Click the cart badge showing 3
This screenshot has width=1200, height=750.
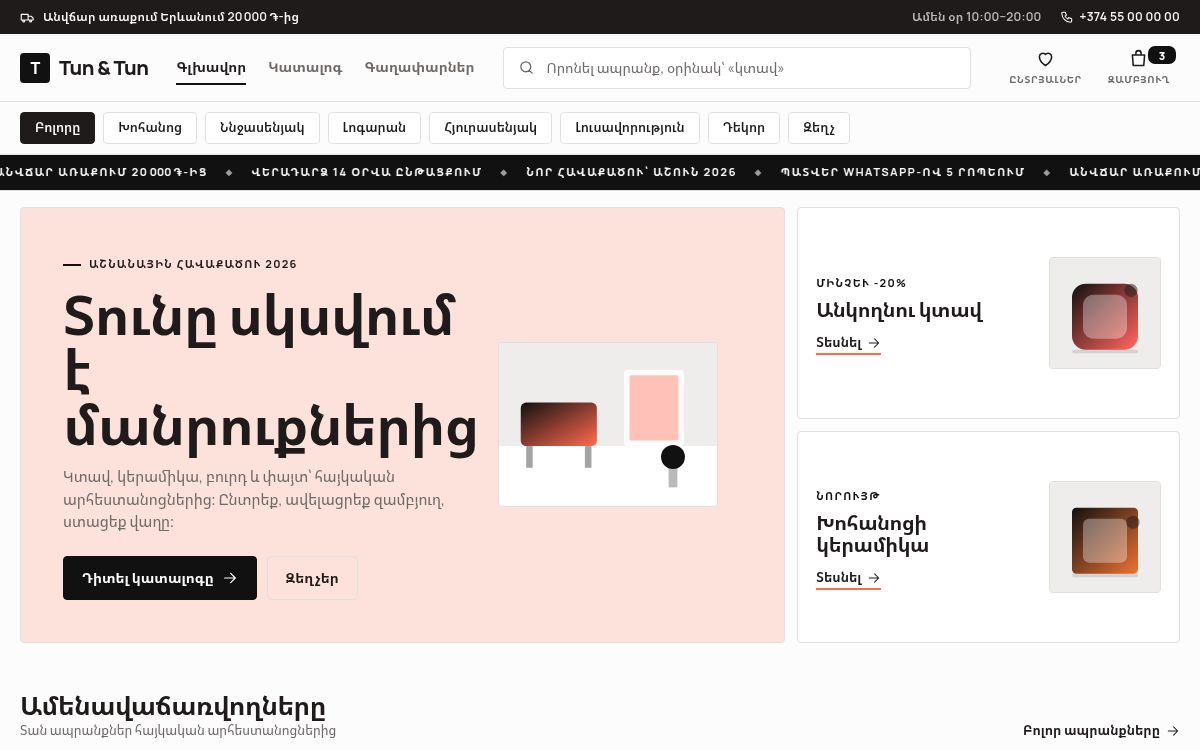pos(1162,55)
